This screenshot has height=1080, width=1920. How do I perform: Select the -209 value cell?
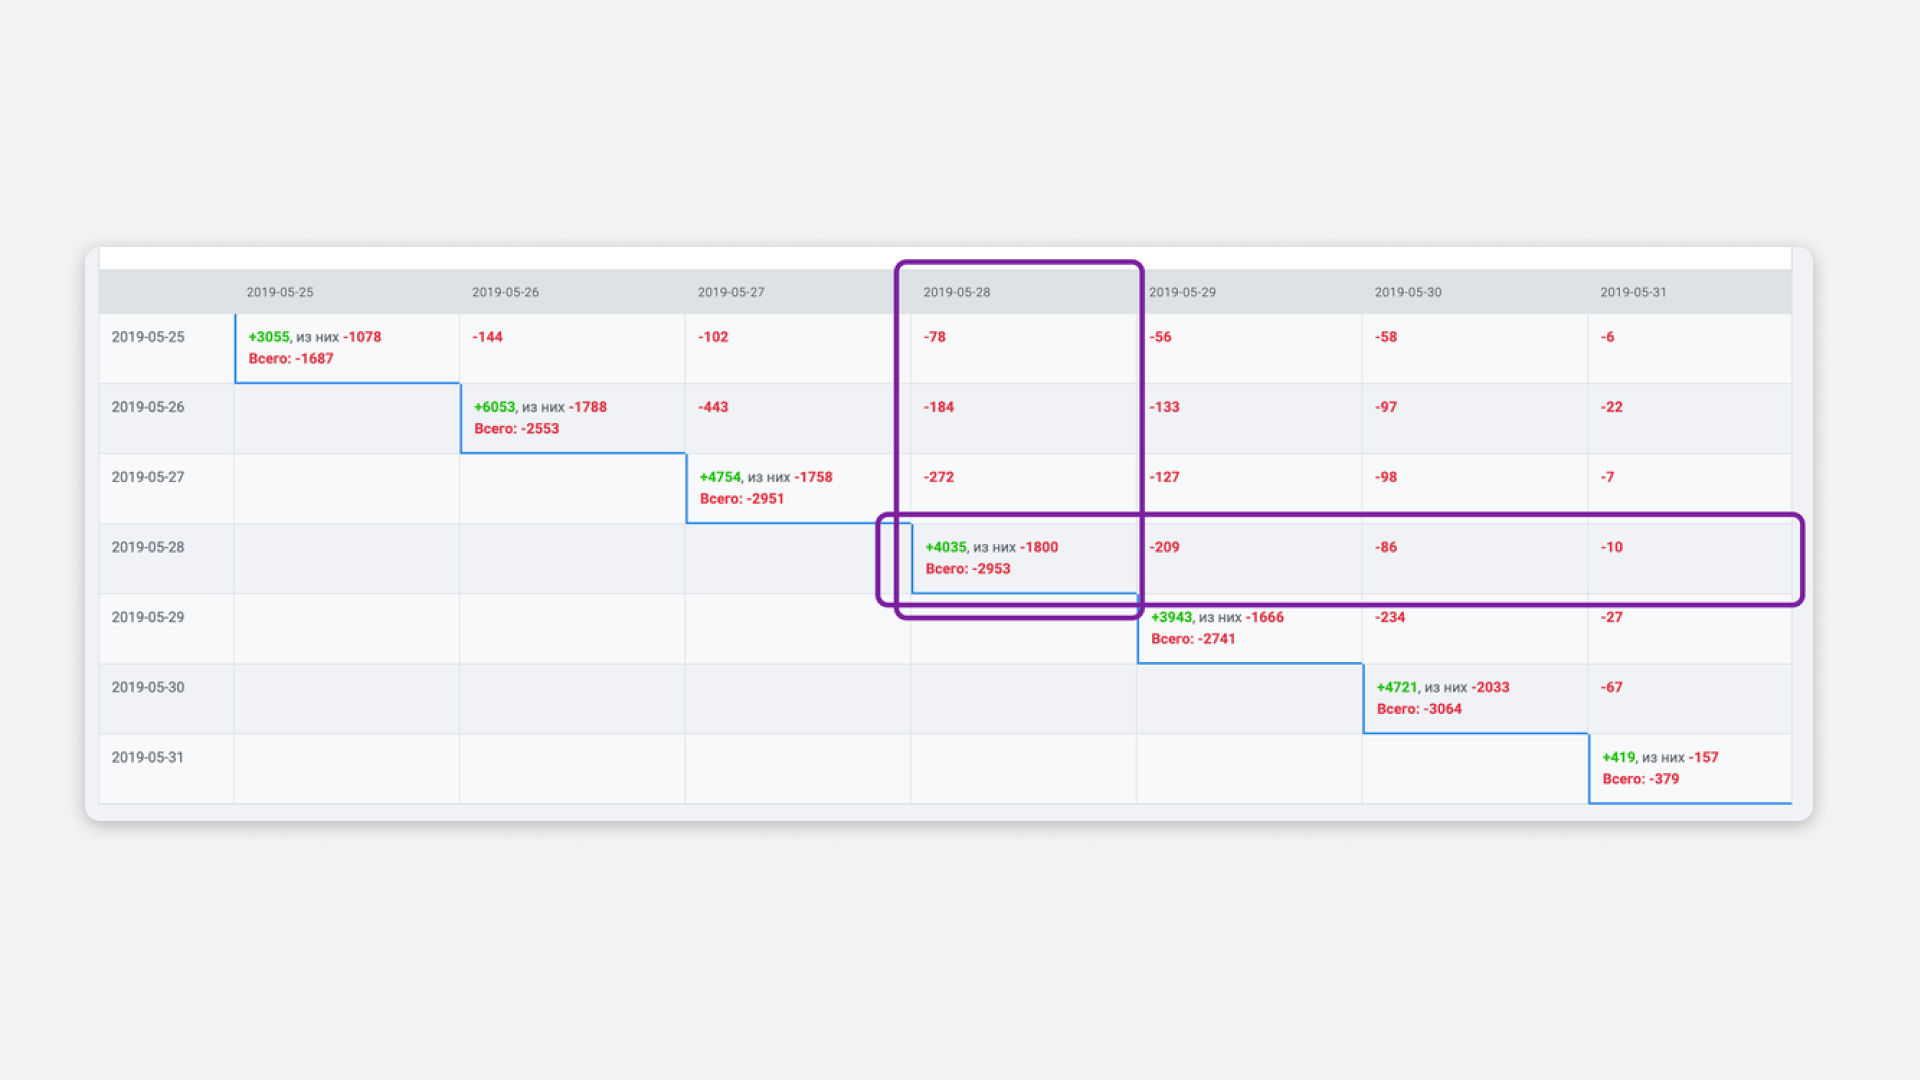coord(1164,547)
